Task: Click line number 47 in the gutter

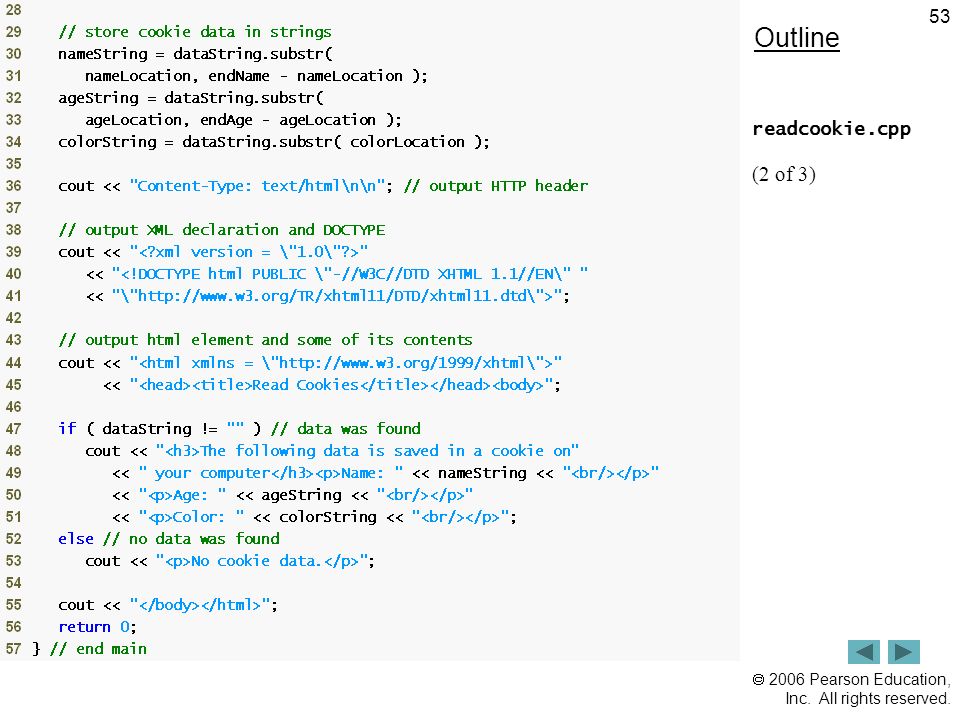Action: coord(13,429)
